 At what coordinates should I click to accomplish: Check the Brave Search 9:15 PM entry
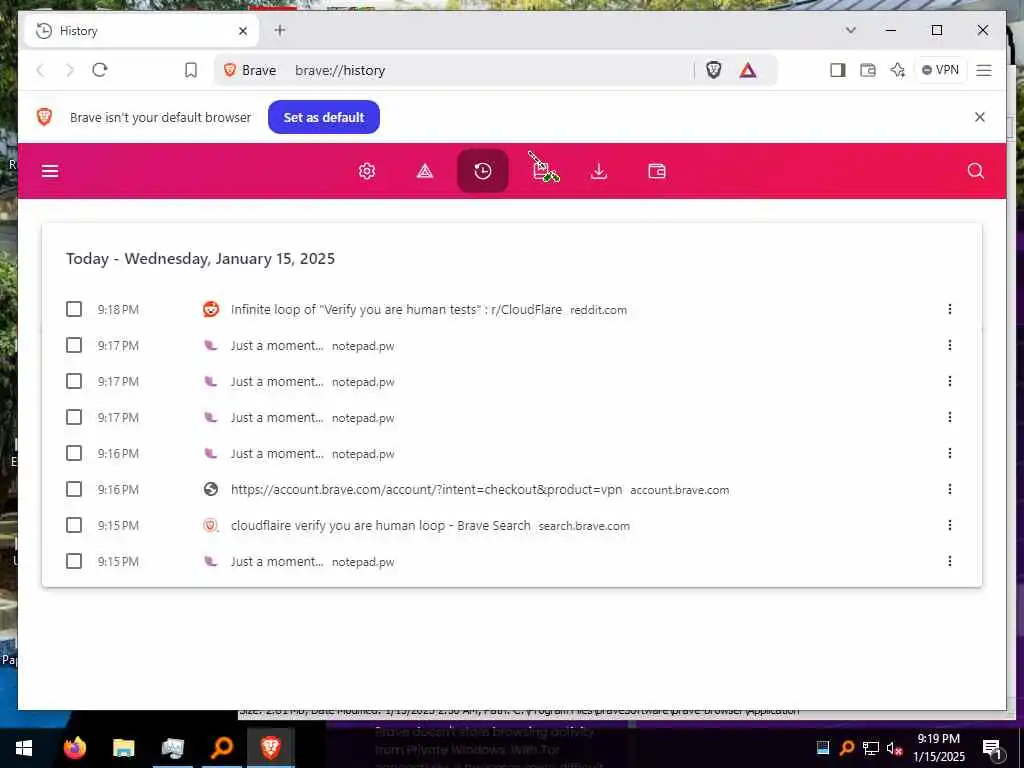coord(74,525)
